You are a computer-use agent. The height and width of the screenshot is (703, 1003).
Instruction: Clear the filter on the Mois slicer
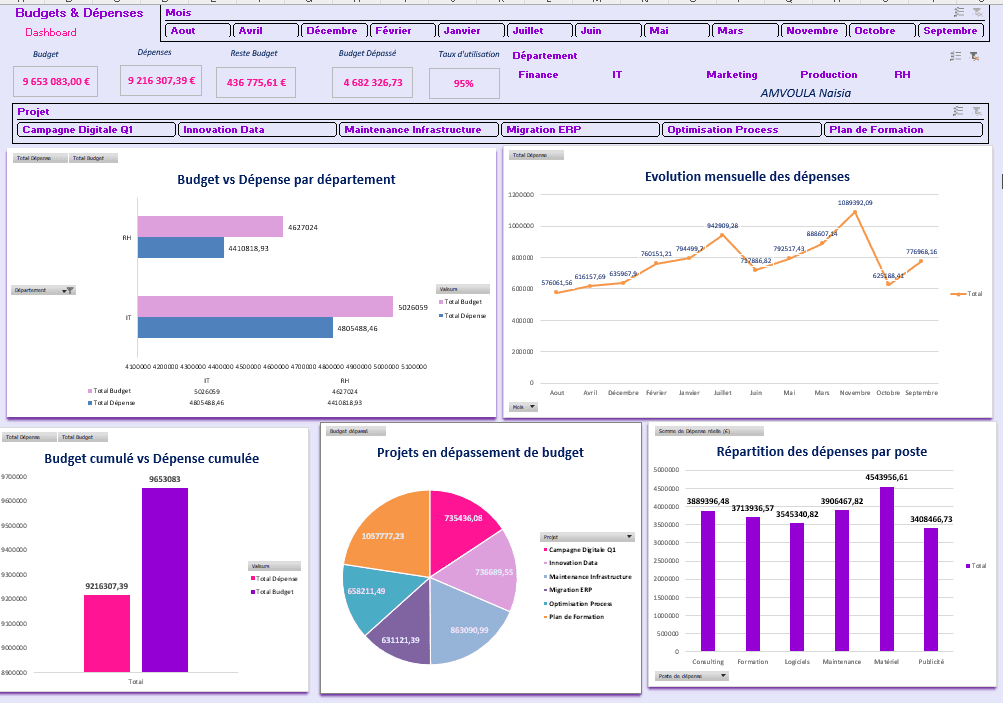point(976,12)
